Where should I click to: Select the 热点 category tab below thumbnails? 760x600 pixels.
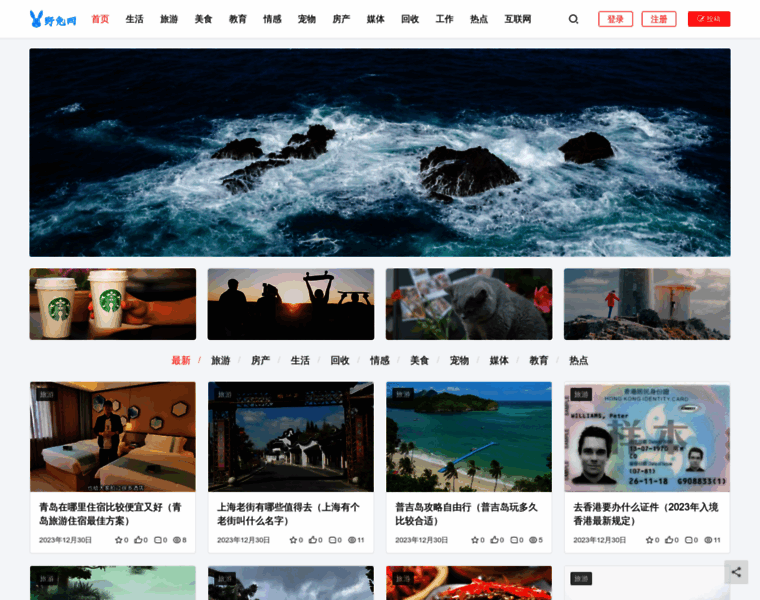click(578, 361)
